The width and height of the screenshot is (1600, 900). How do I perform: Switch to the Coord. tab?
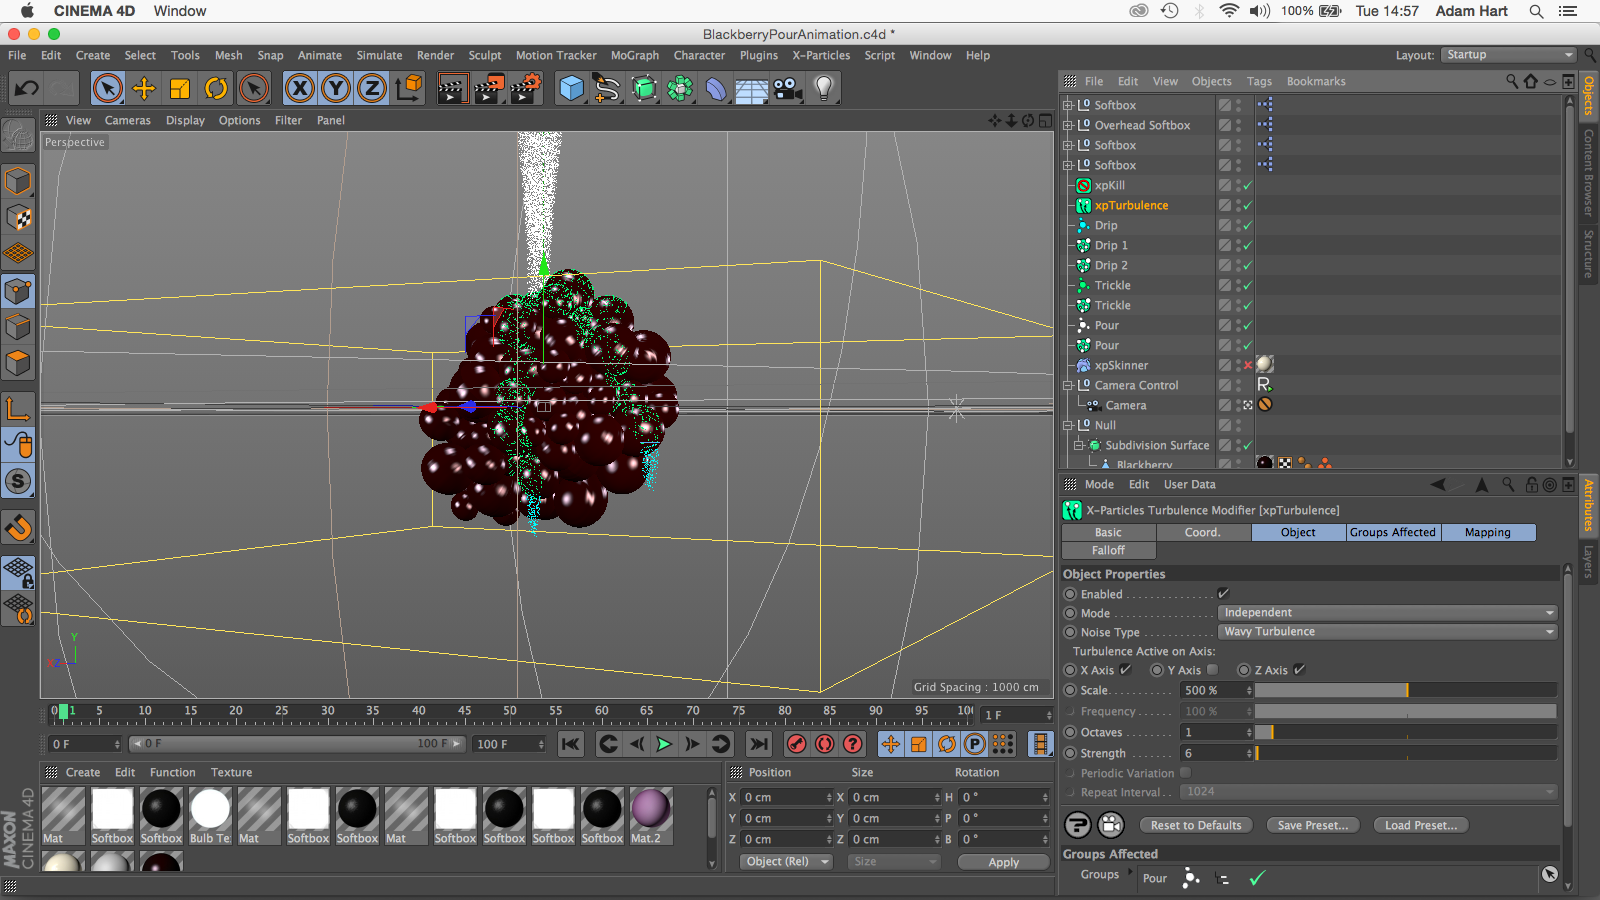[1203, 533]
